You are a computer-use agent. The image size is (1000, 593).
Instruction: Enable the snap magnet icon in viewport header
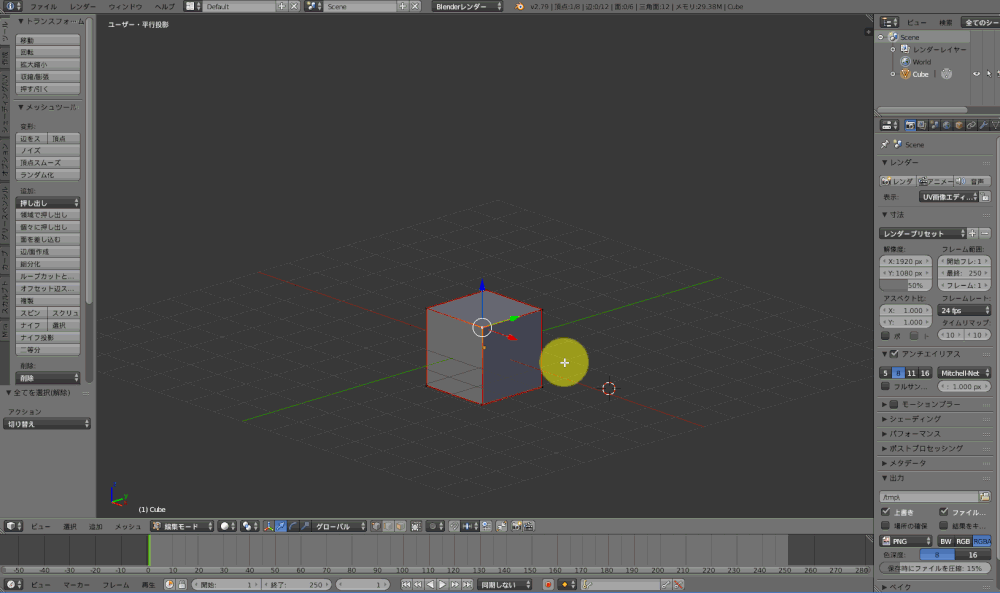(453, 525)
